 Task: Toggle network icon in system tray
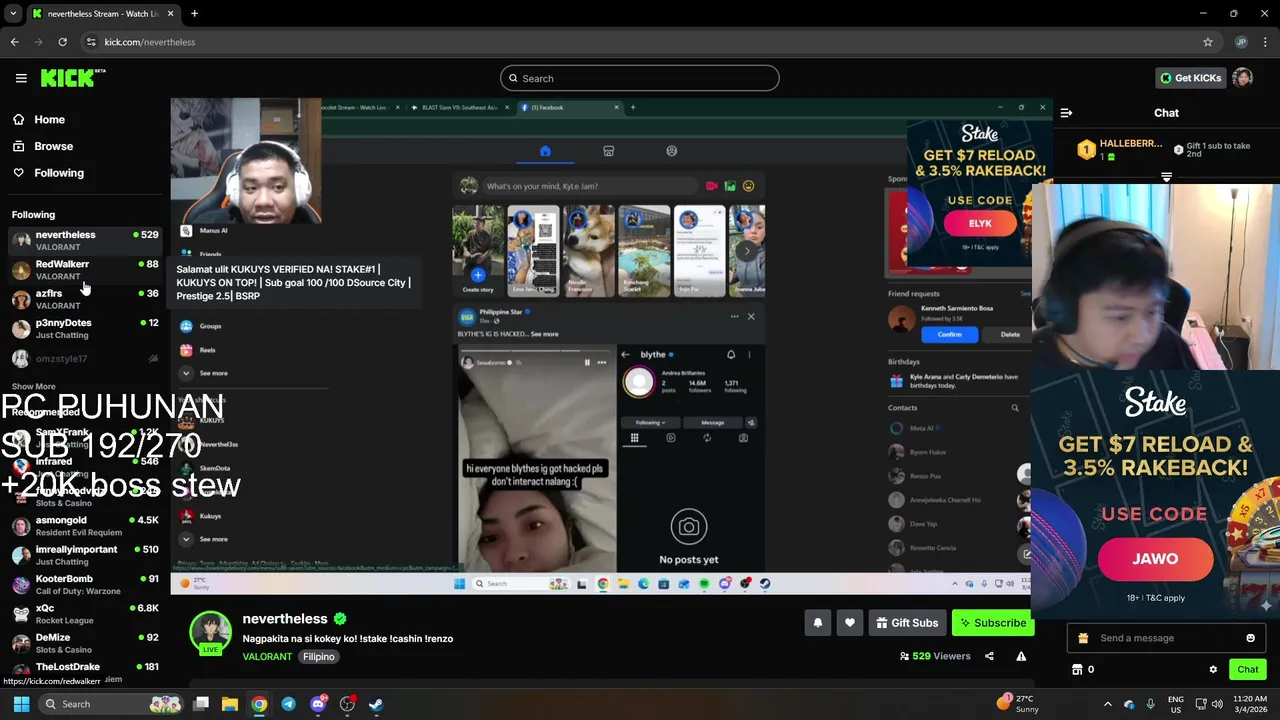1201,704
